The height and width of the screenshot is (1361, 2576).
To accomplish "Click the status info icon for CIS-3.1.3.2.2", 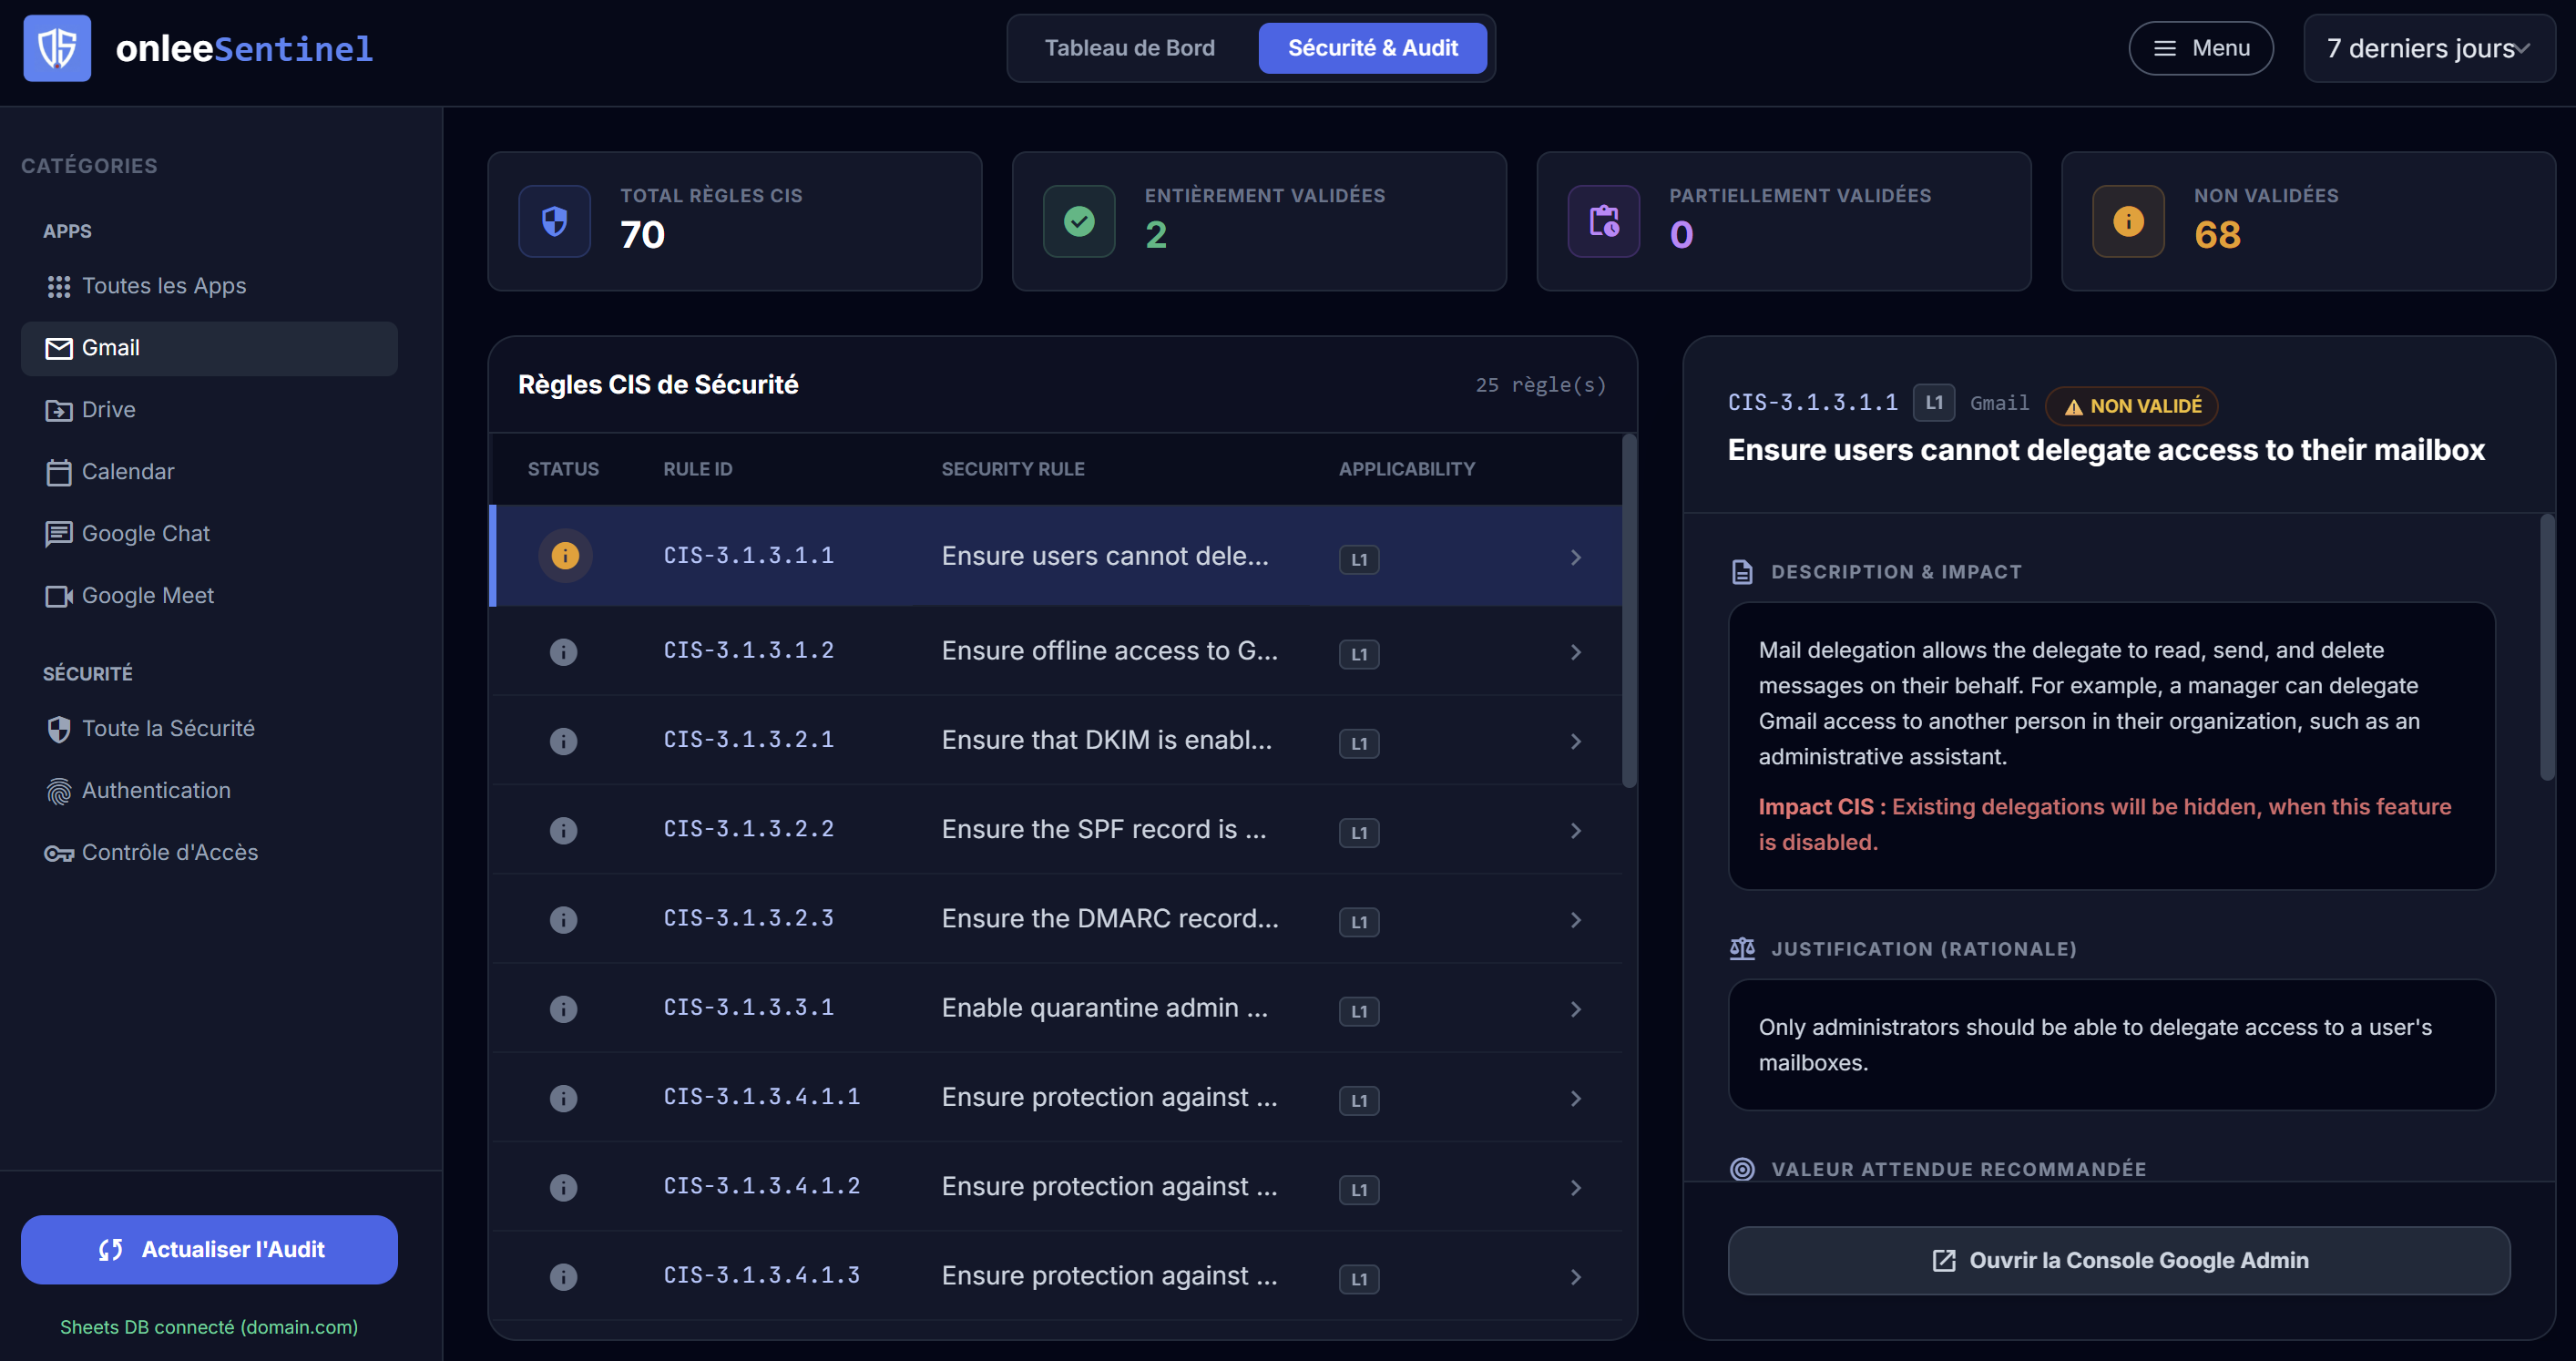I will pyautogui.click(x=563, y=830).
